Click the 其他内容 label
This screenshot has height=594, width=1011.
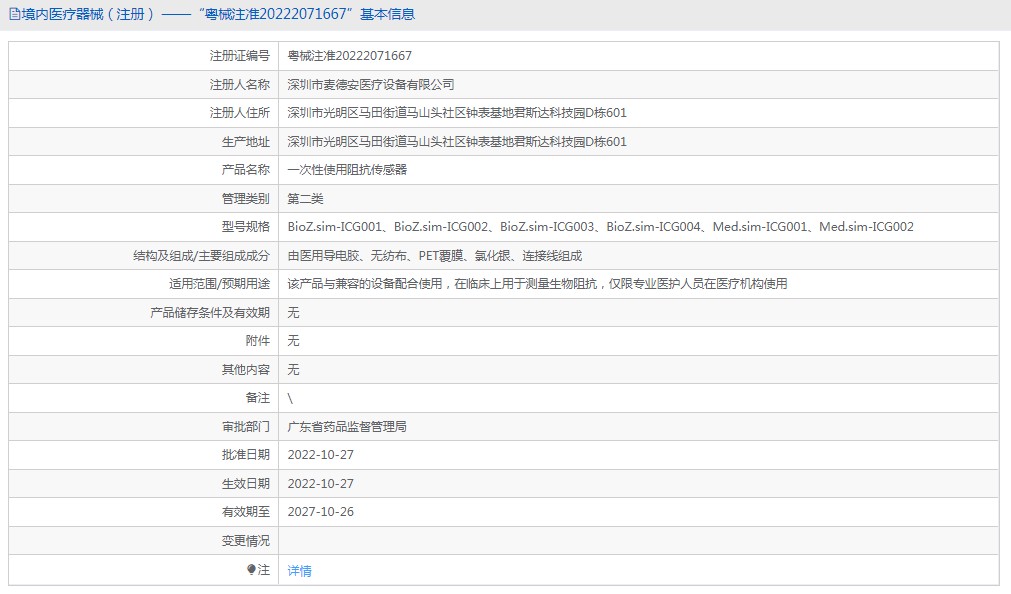click(246, 370)
